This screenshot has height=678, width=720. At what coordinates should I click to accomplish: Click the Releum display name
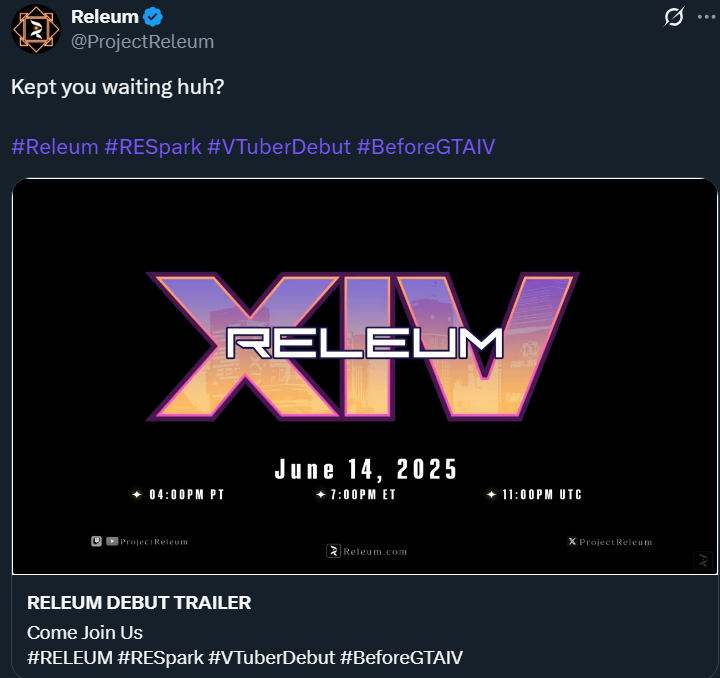105,17
